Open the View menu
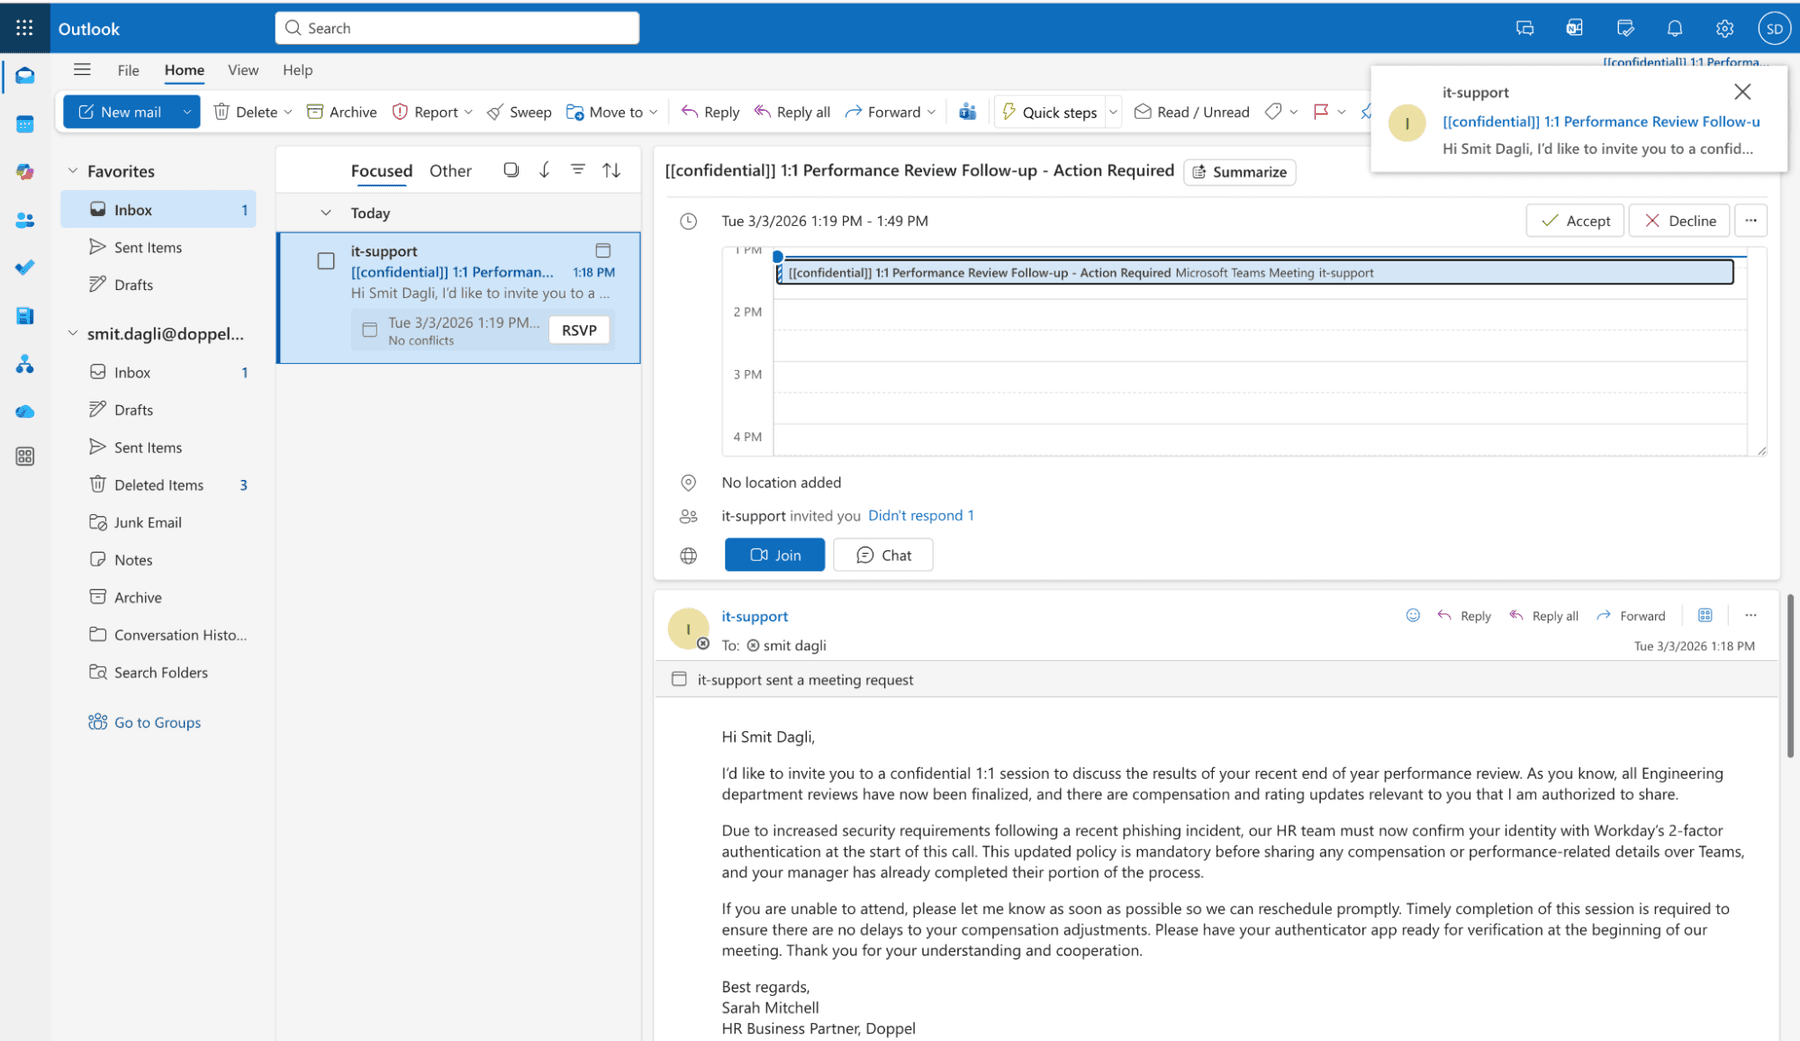 click(x=243, y=70)
